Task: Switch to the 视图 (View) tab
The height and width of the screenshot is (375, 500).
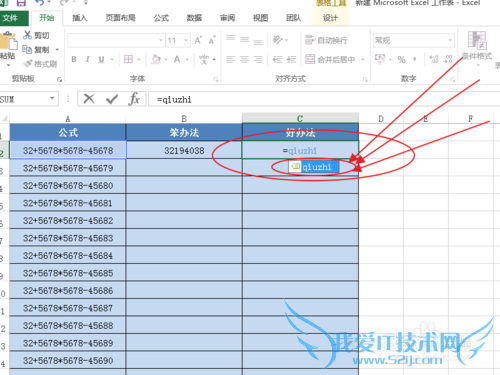Action: pos(260,18)
